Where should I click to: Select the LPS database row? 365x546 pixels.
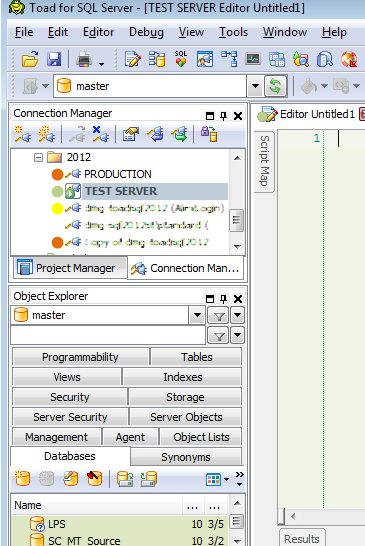coord(119,524)
